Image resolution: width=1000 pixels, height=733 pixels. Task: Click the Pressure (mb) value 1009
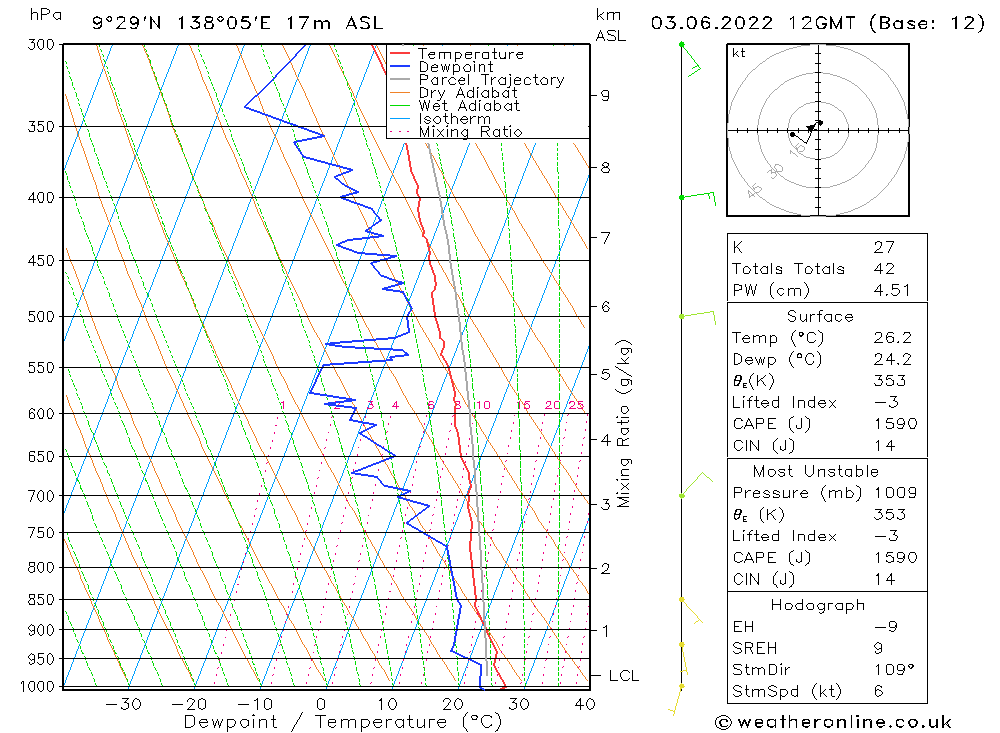[x=895, y=493]
